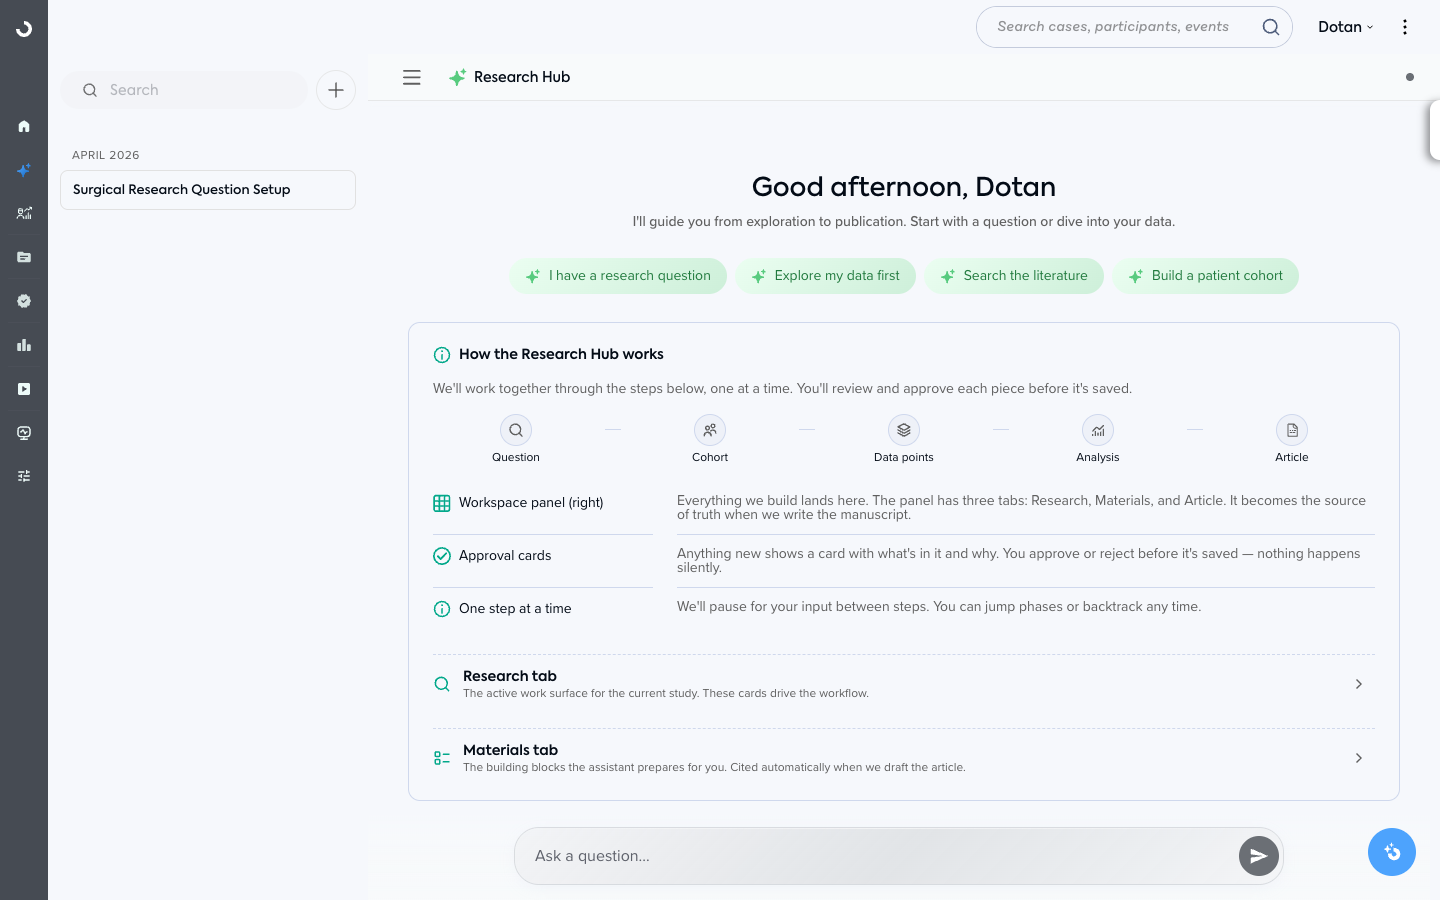Click the blue floating assistant button
Image resolution: width=1440 pixels, height=900 pixels.
[x=1392, y=852]
